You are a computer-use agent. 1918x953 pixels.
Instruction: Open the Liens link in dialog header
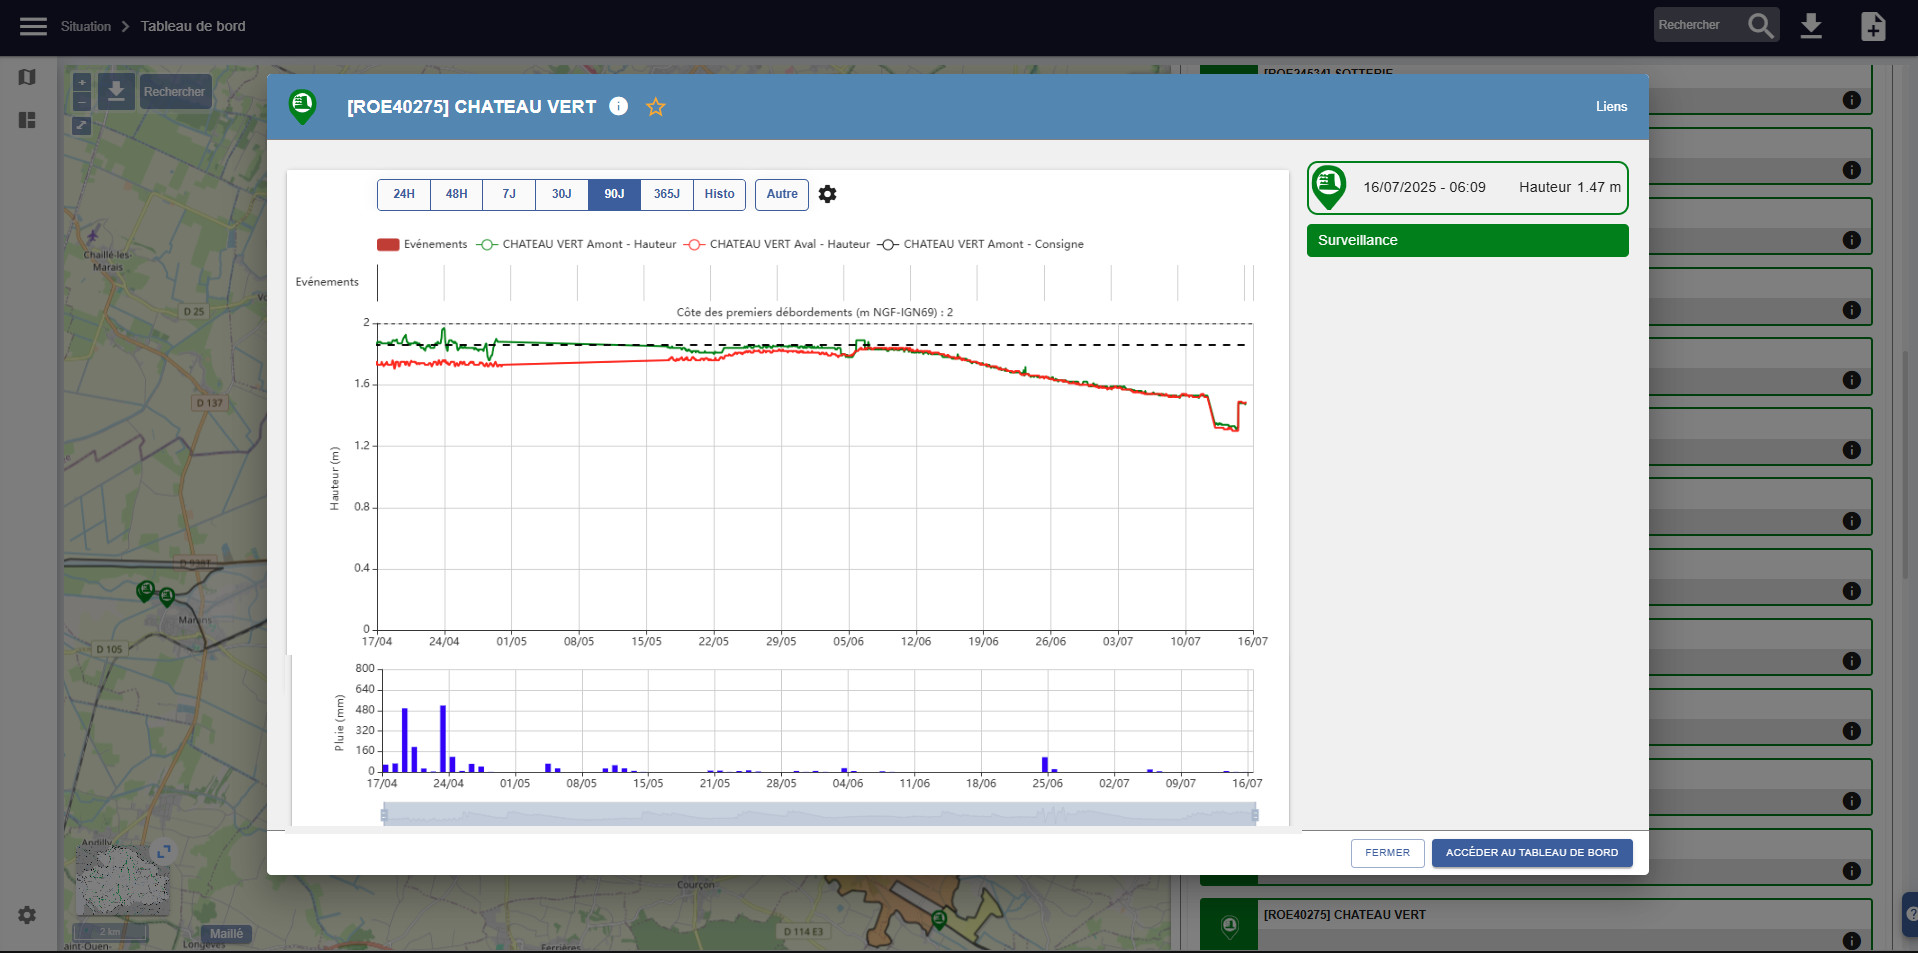[1611, 107]
